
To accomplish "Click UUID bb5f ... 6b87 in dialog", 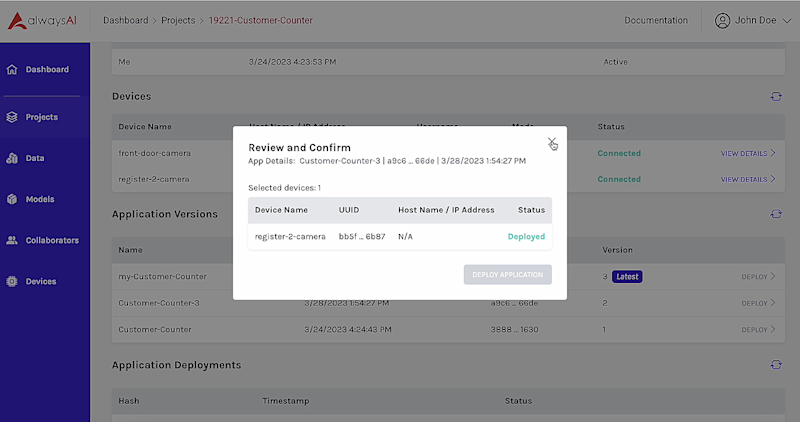I will coord(362,236).
